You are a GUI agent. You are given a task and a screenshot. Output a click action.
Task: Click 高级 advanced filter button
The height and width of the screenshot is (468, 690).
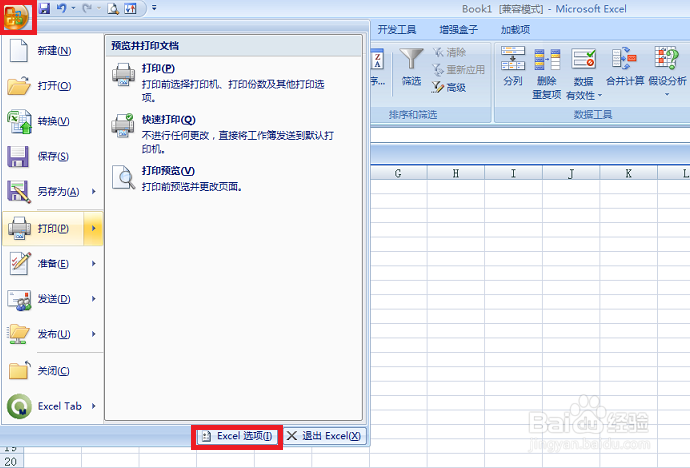tap(449, 88)
